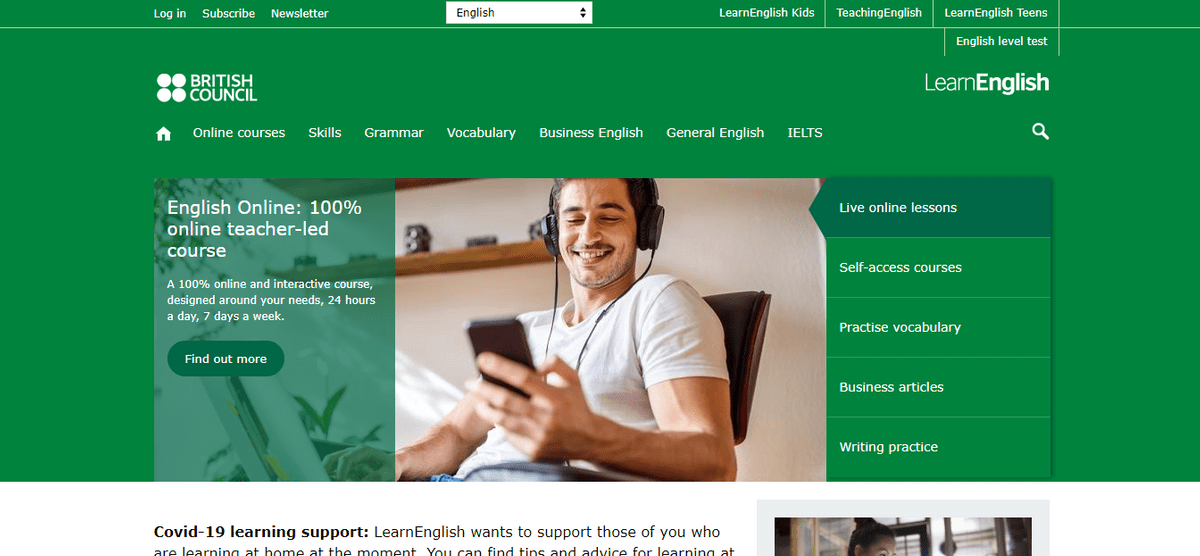The width and height of the screenshot is (1200, 556).
Task: Select the Live online lessons tab
Action: pyautogui.click(x=938, y=208)
